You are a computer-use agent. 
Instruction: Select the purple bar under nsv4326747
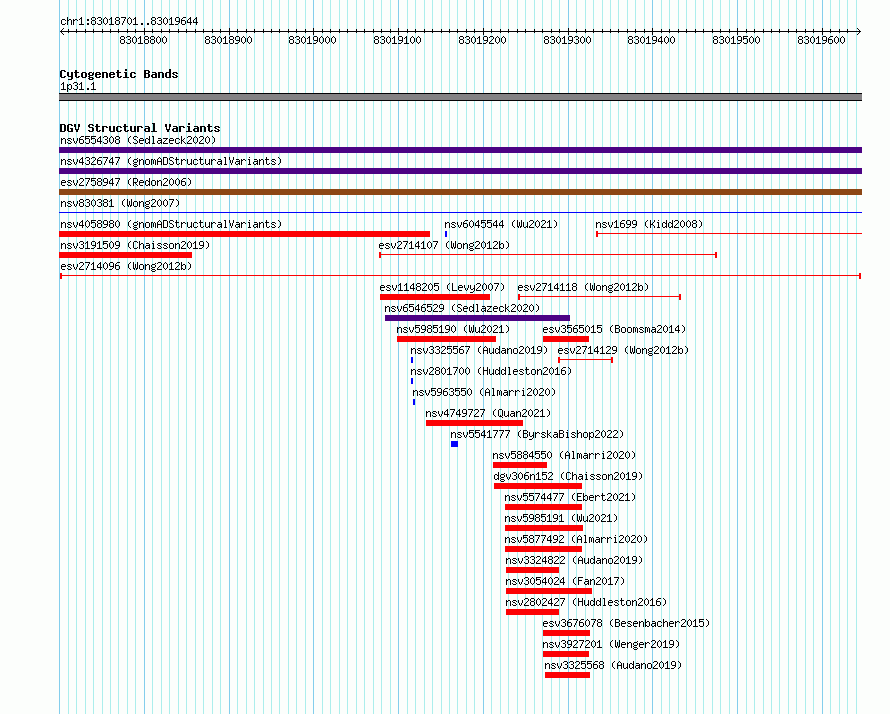click(x=460, y=171)
